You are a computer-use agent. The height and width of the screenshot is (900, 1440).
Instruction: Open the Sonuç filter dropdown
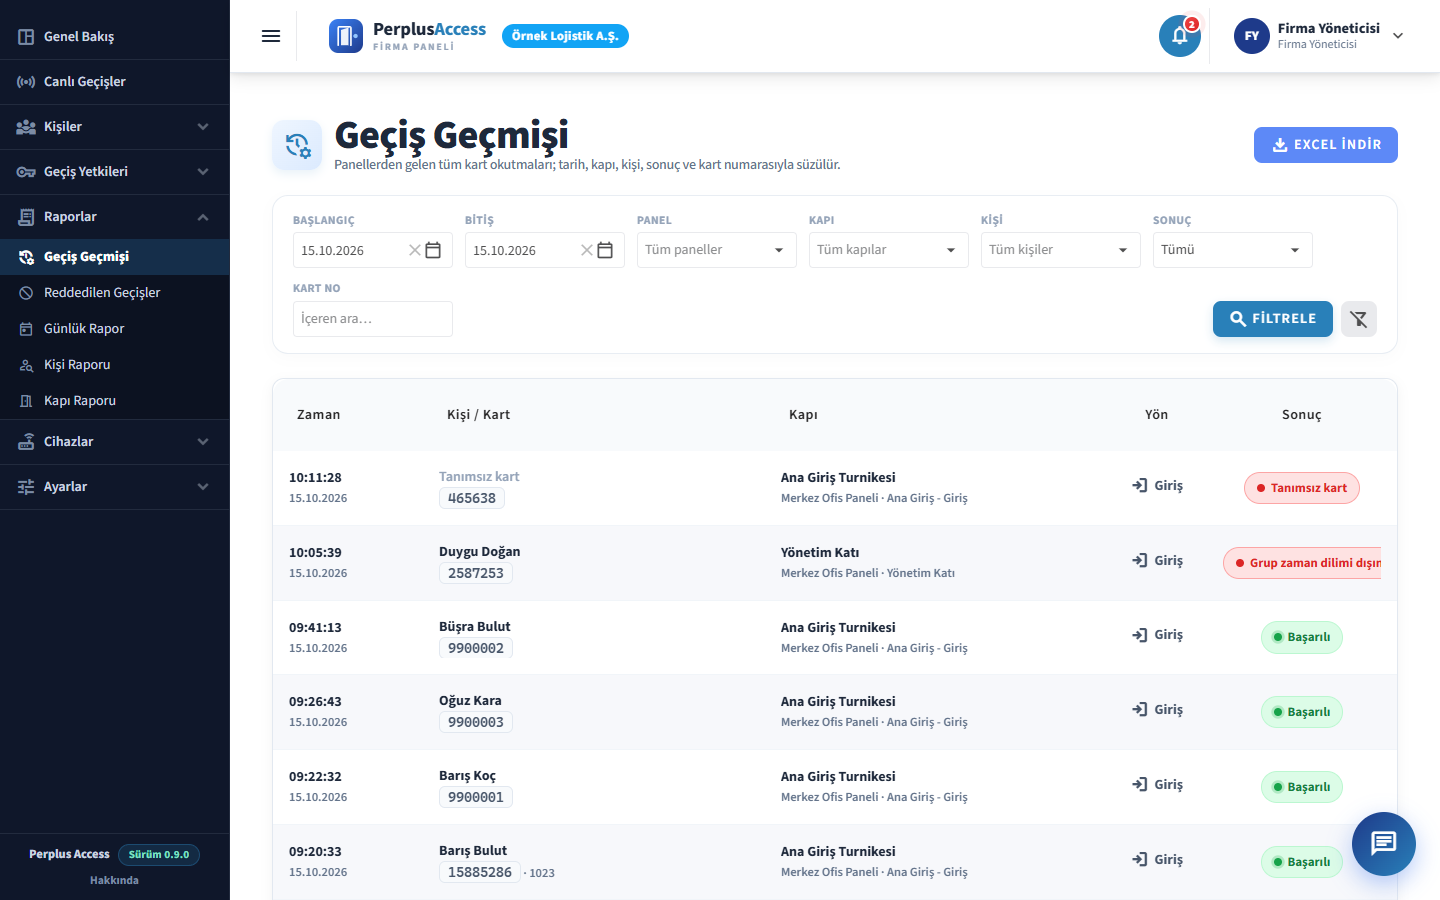click(x=1233, y=250)
